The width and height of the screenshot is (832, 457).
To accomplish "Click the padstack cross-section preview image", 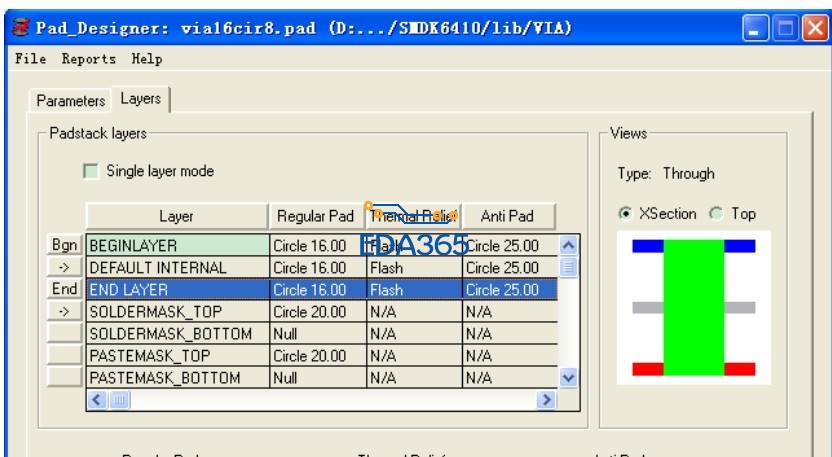I will tap(694, 307).
